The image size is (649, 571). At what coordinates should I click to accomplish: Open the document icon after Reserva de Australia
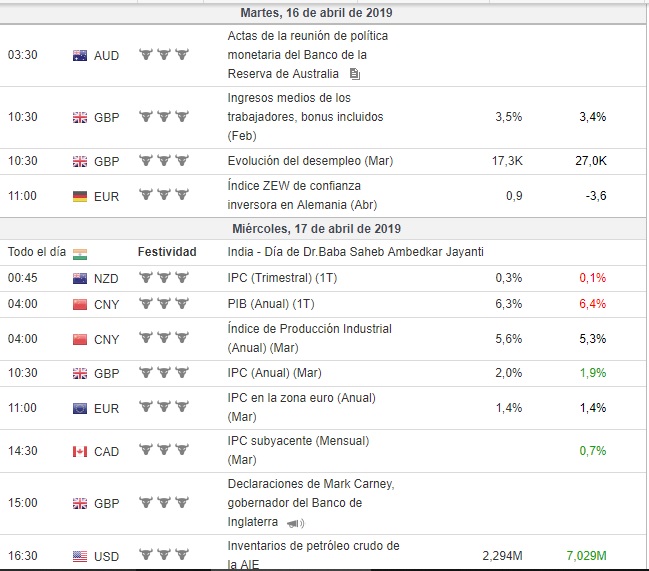pyautogui.click(x=355, y=74)
